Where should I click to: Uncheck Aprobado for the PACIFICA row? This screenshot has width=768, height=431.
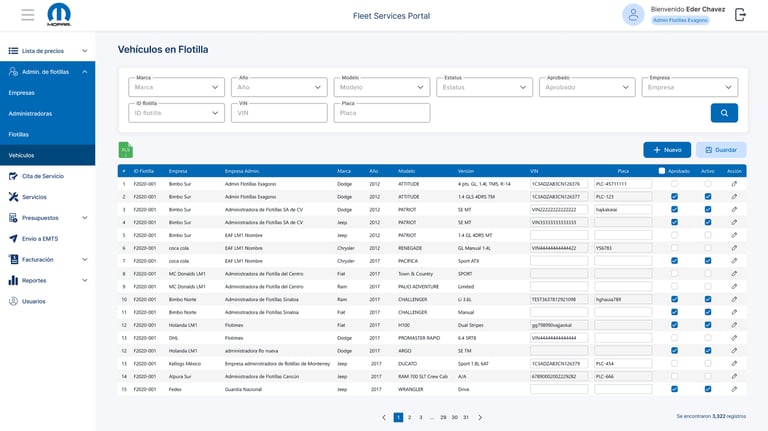tap(674, 261)
